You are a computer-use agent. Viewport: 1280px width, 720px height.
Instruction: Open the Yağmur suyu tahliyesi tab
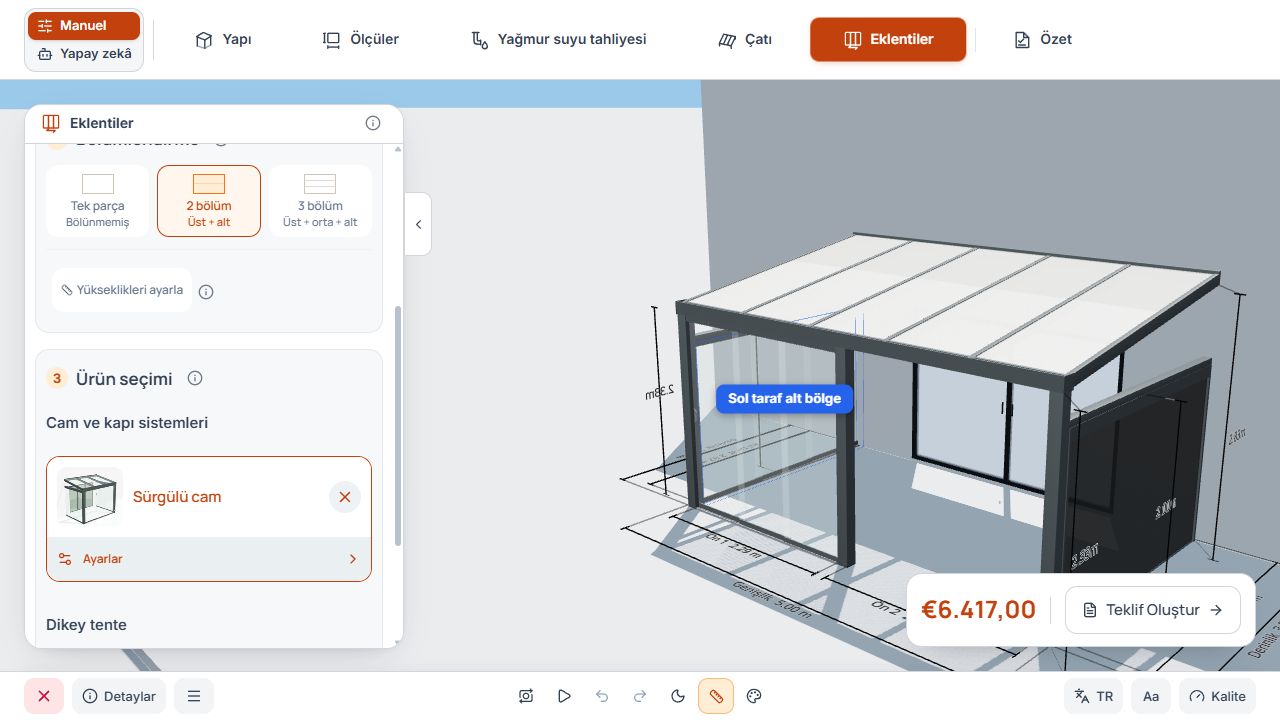tap(558, 40)
